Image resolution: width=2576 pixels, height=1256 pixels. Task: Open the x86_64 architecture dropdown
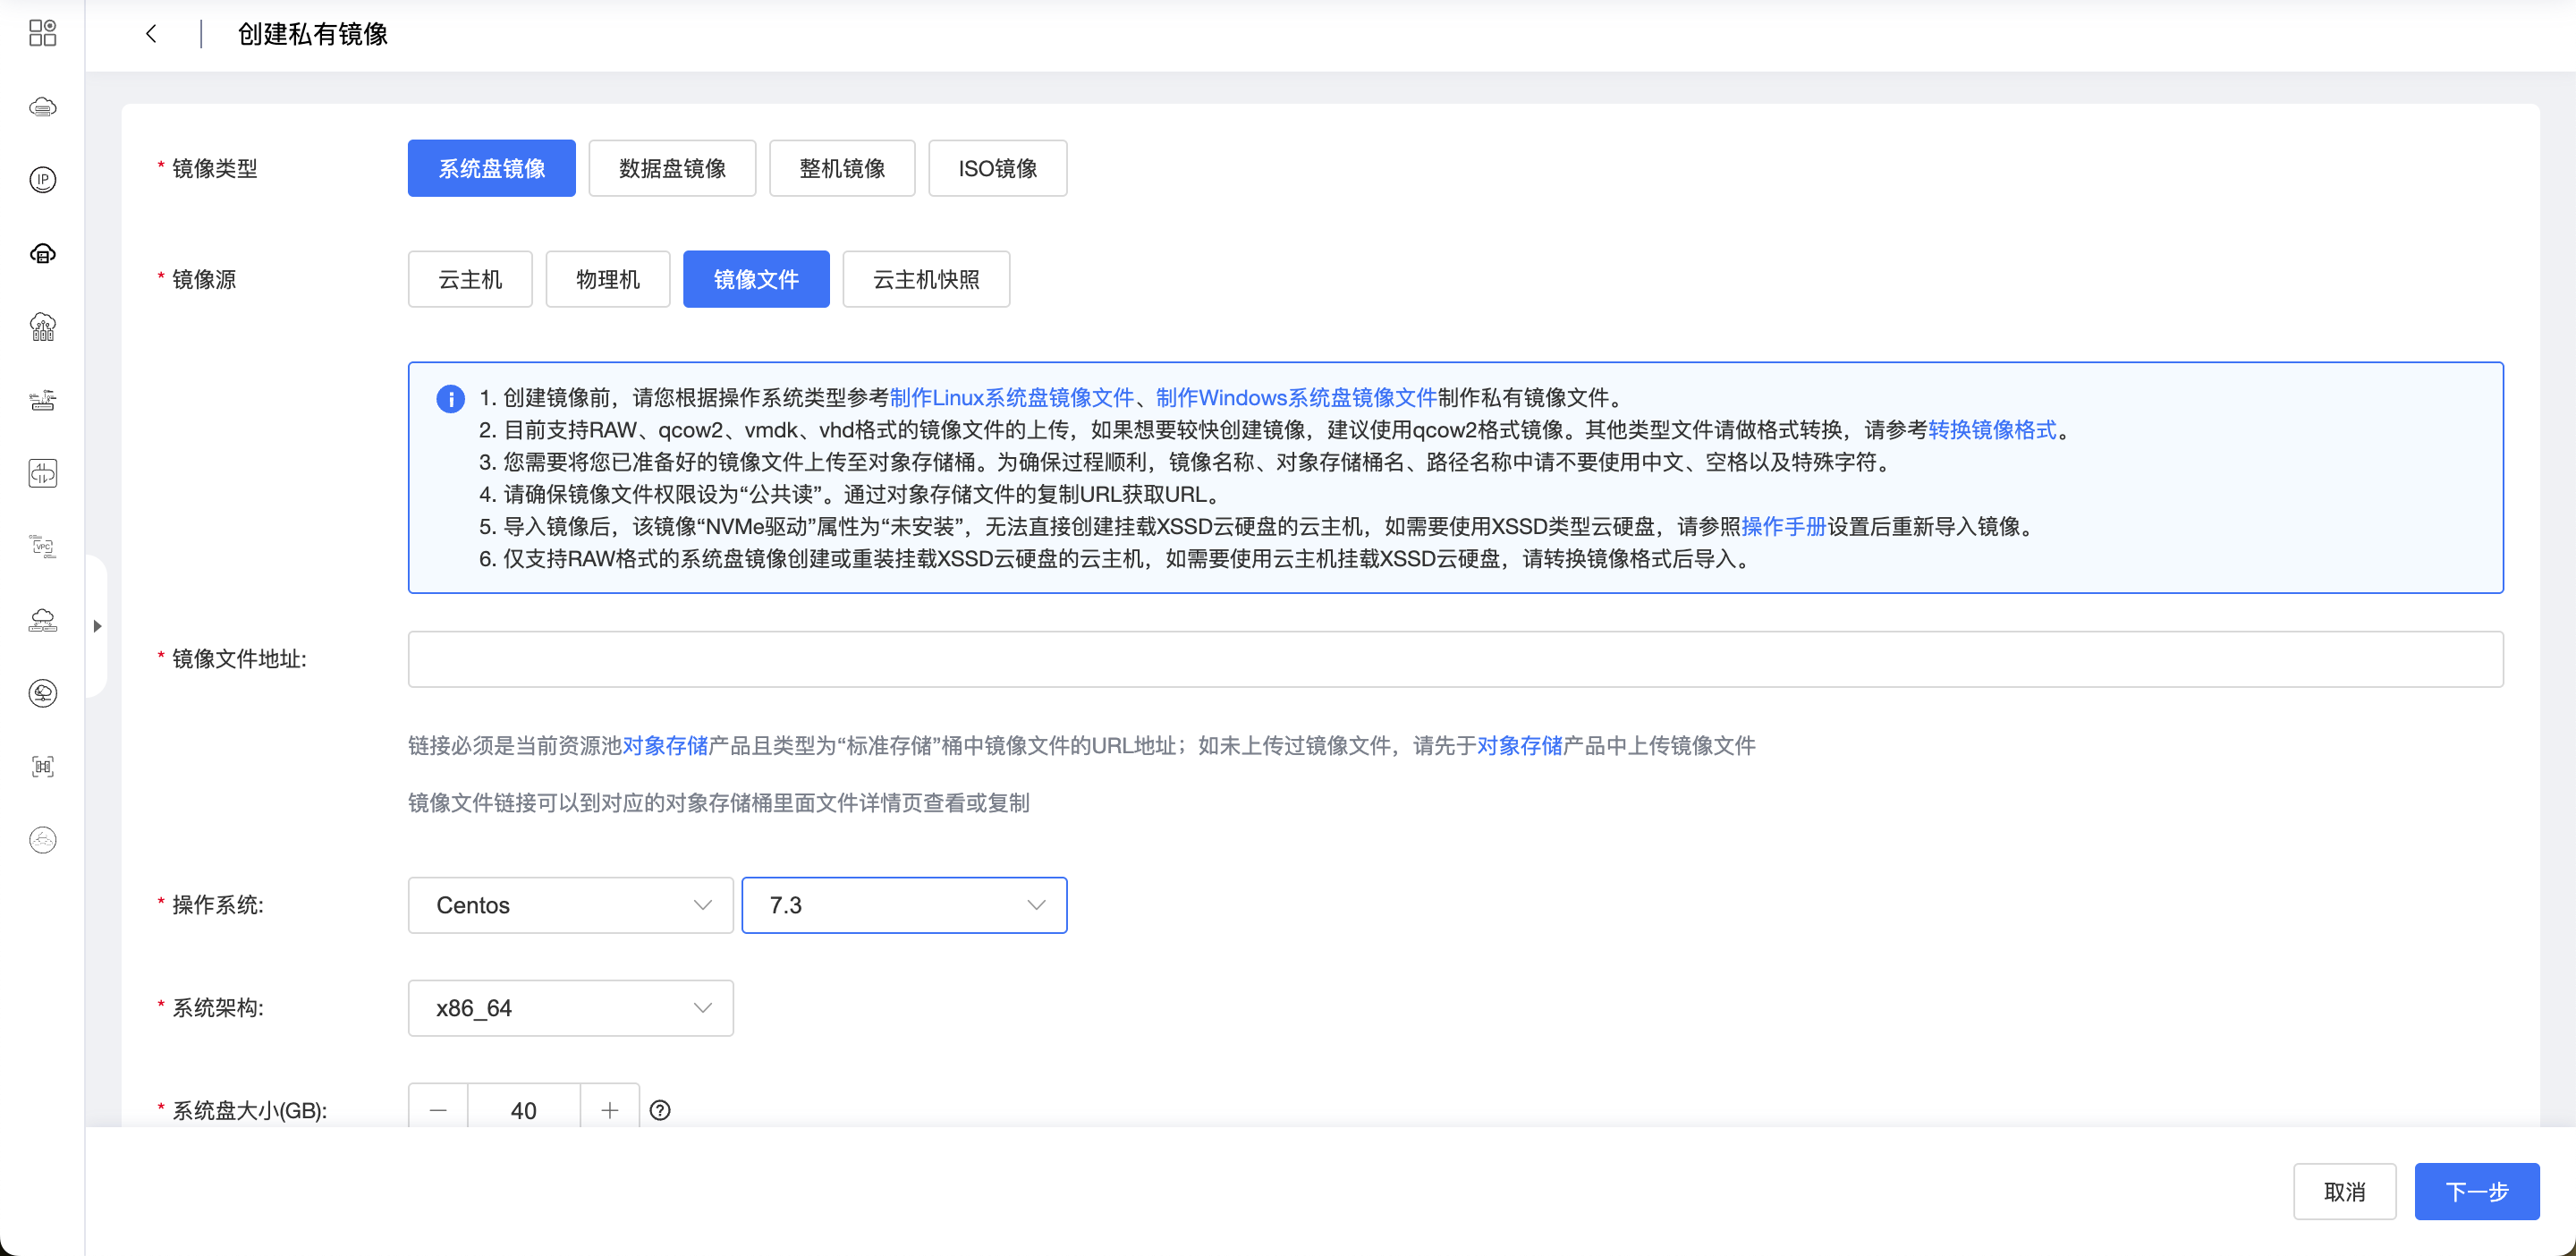click(570, 1008)
